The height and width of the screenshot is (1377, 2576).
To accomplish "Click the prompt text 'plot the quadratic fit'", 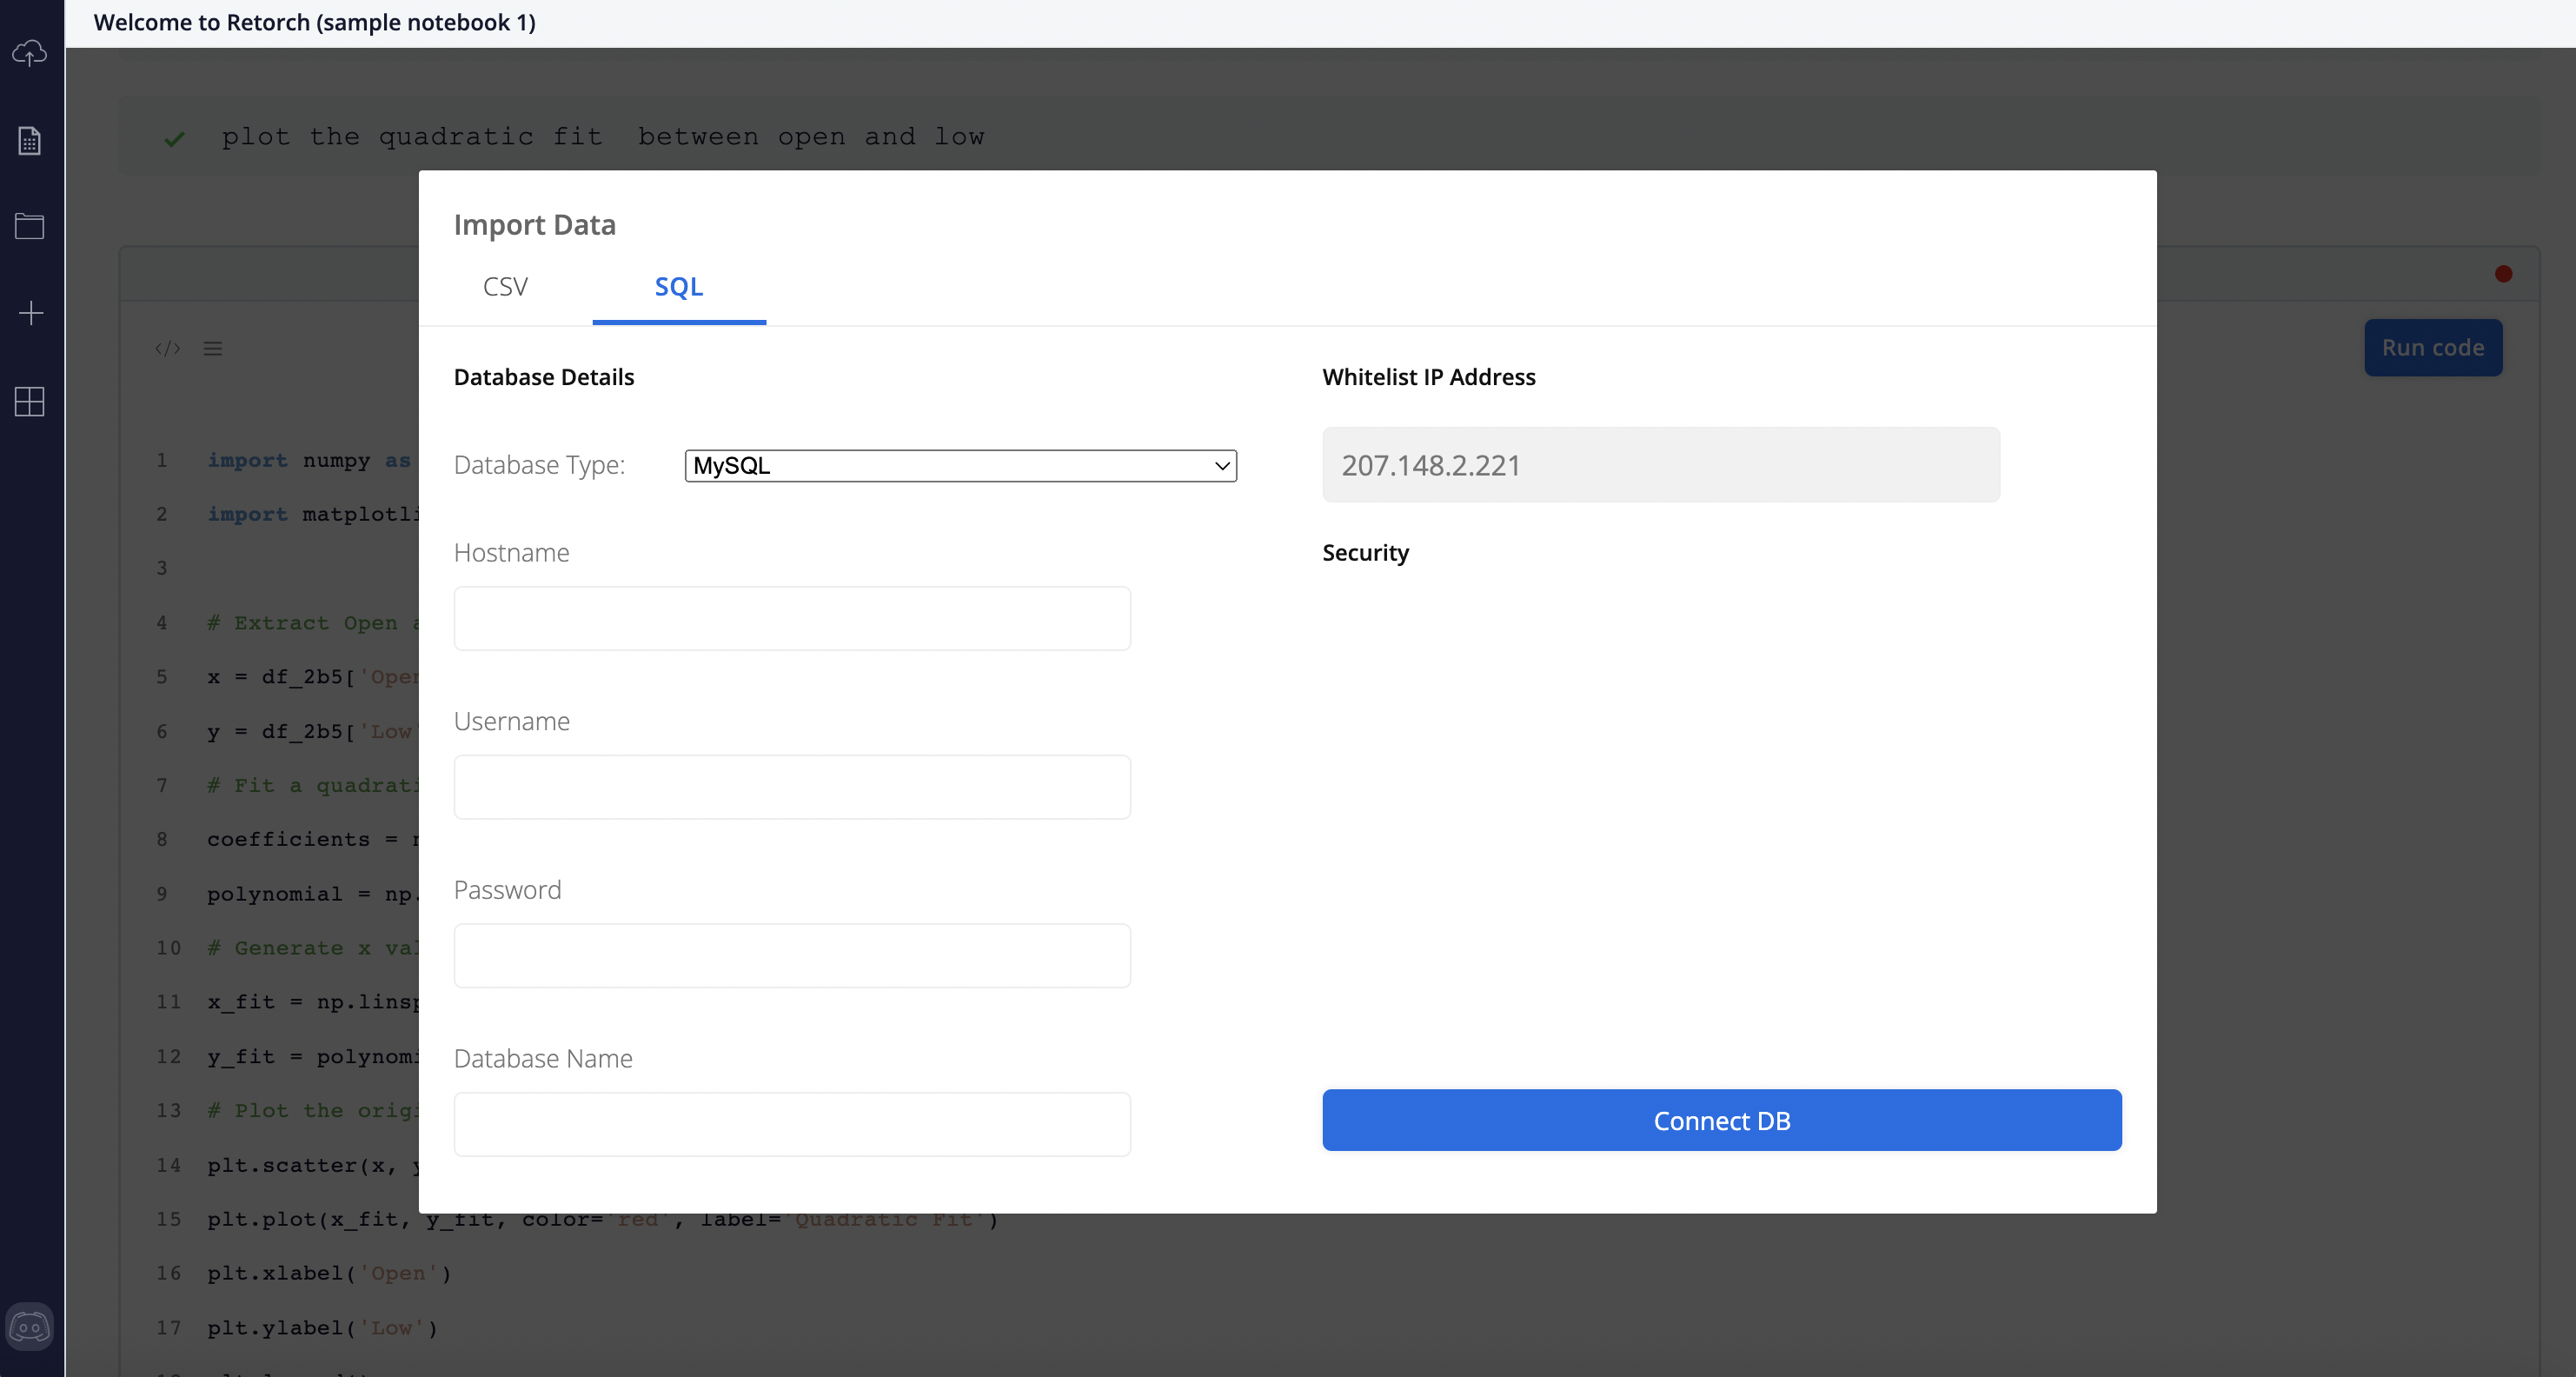I will coord(413,136).
